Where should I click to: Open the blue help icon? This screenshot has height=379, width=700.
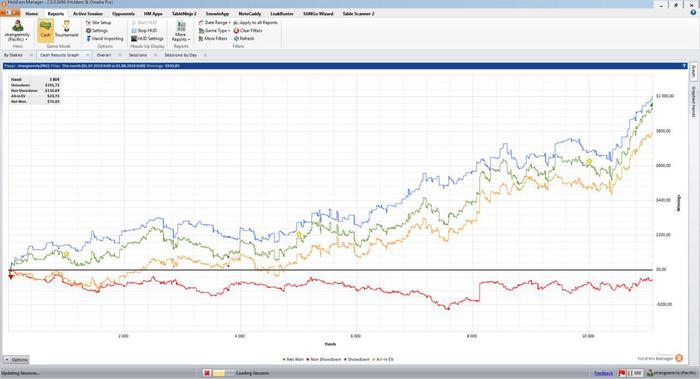[693, 12]
